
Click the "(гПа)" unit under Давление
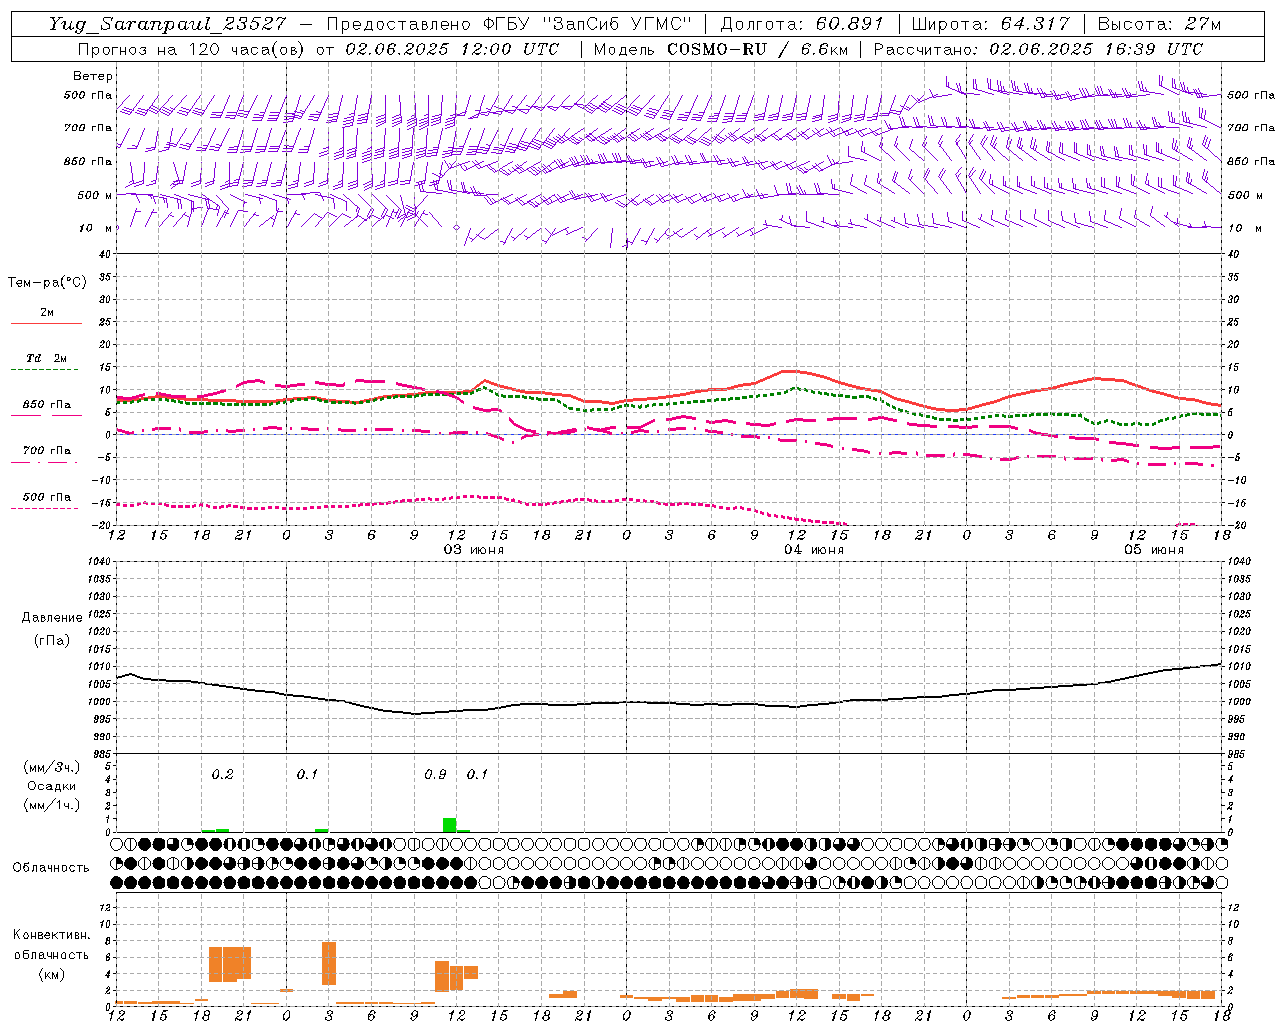click(x=52, y=640)
